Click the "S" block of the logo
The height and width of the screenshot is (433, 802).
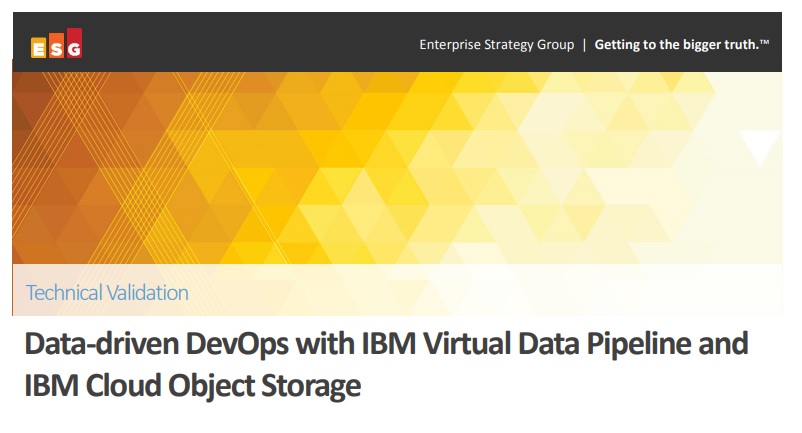(x=56, y=46)
